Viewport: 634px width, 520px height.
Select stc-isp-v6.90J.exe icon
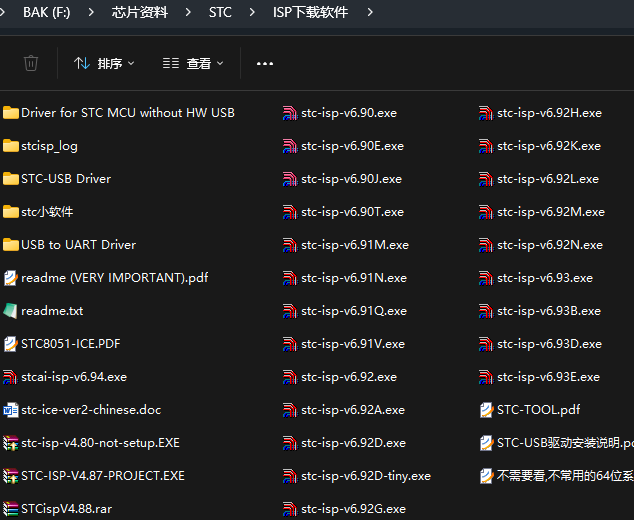point(290,179)
